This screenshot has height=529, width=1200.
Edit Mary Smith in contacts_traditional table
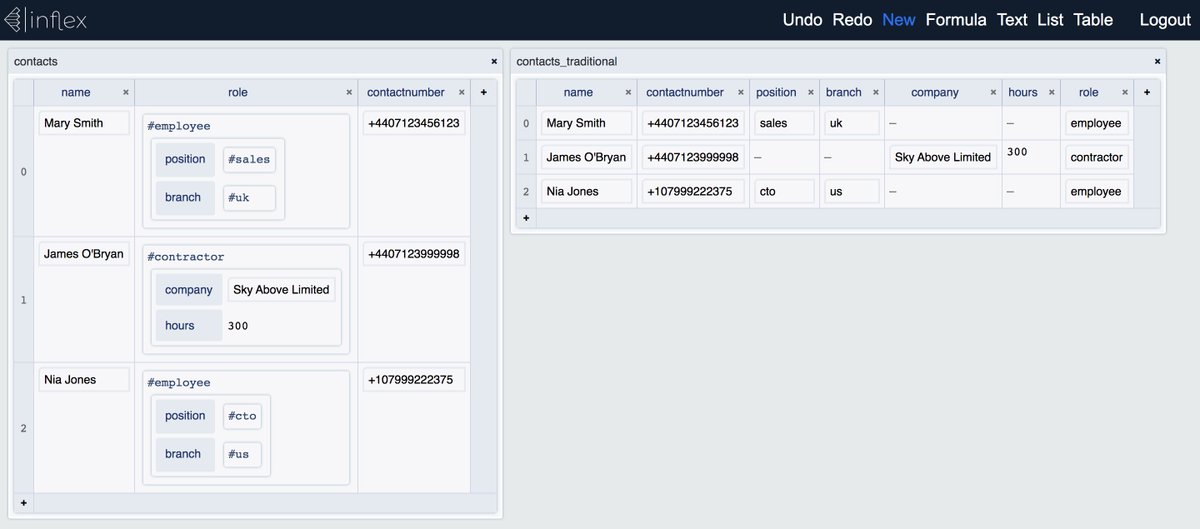587,123
